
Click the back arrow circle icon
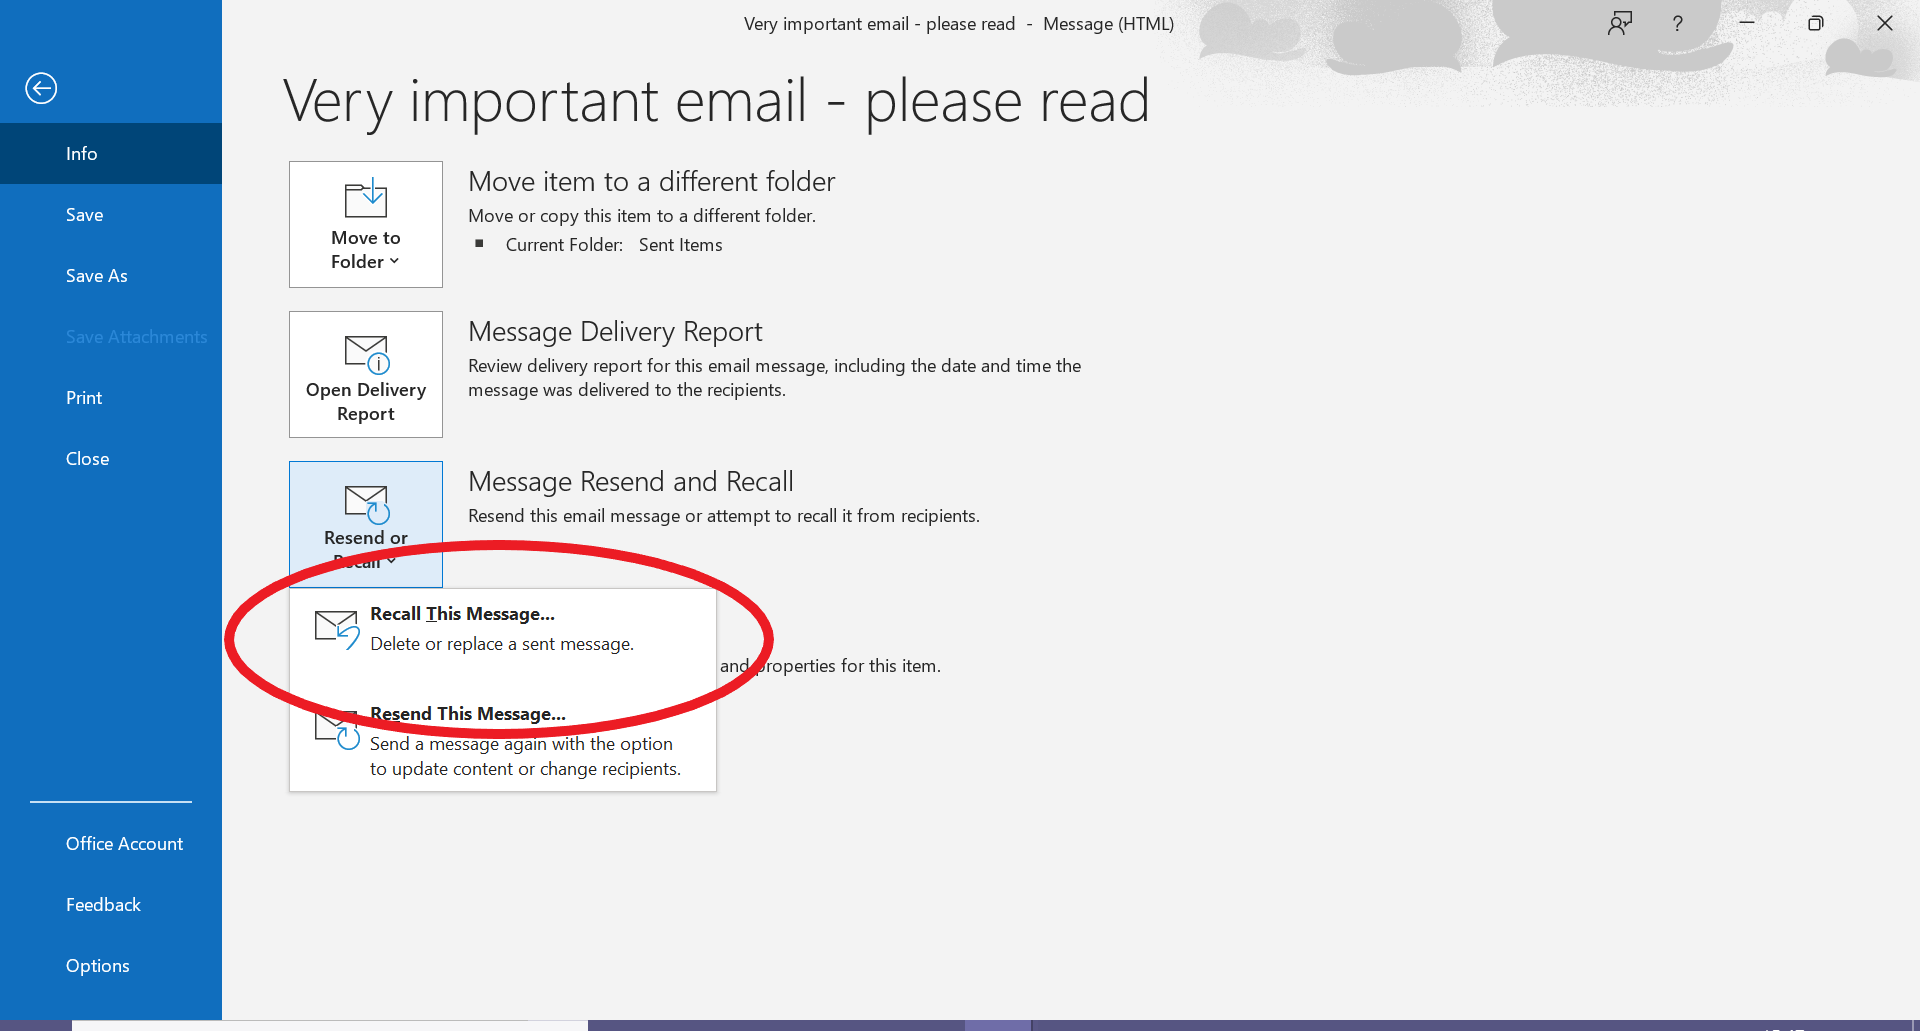[41, 88]
